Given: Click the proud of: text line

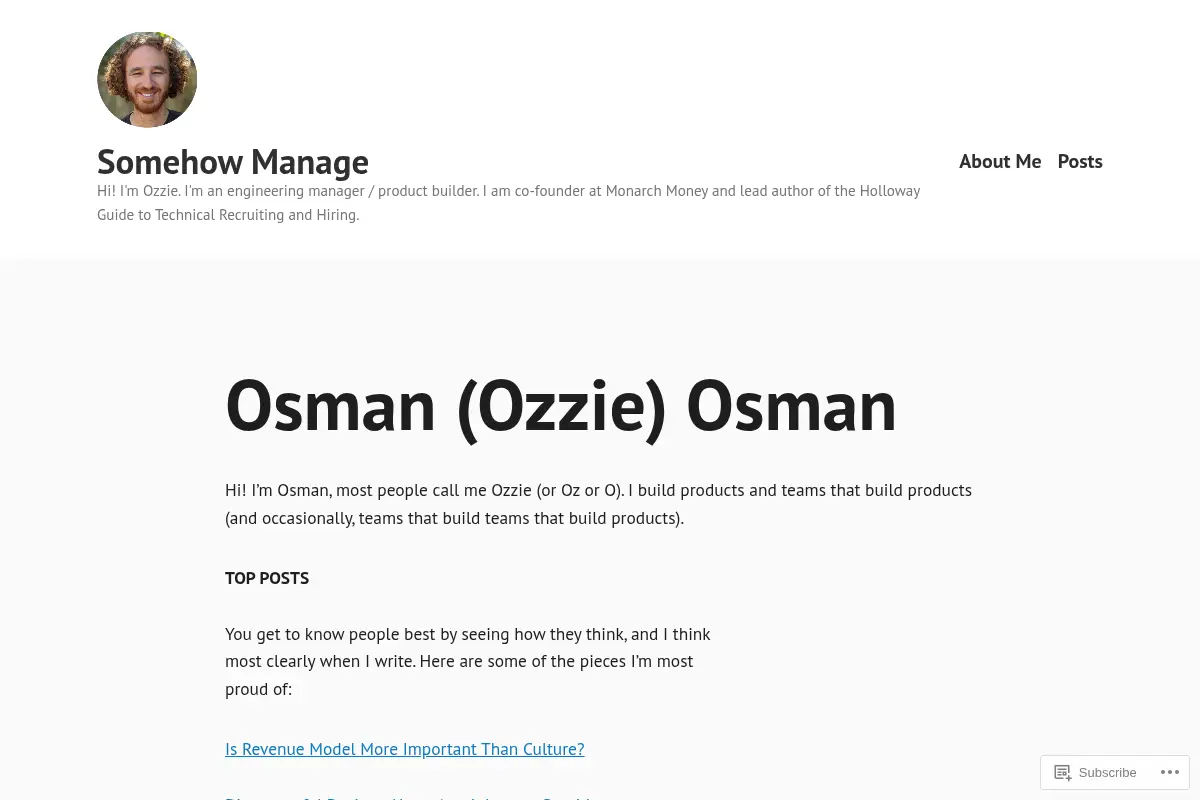Looking at the screenshot, I should 259,689.
